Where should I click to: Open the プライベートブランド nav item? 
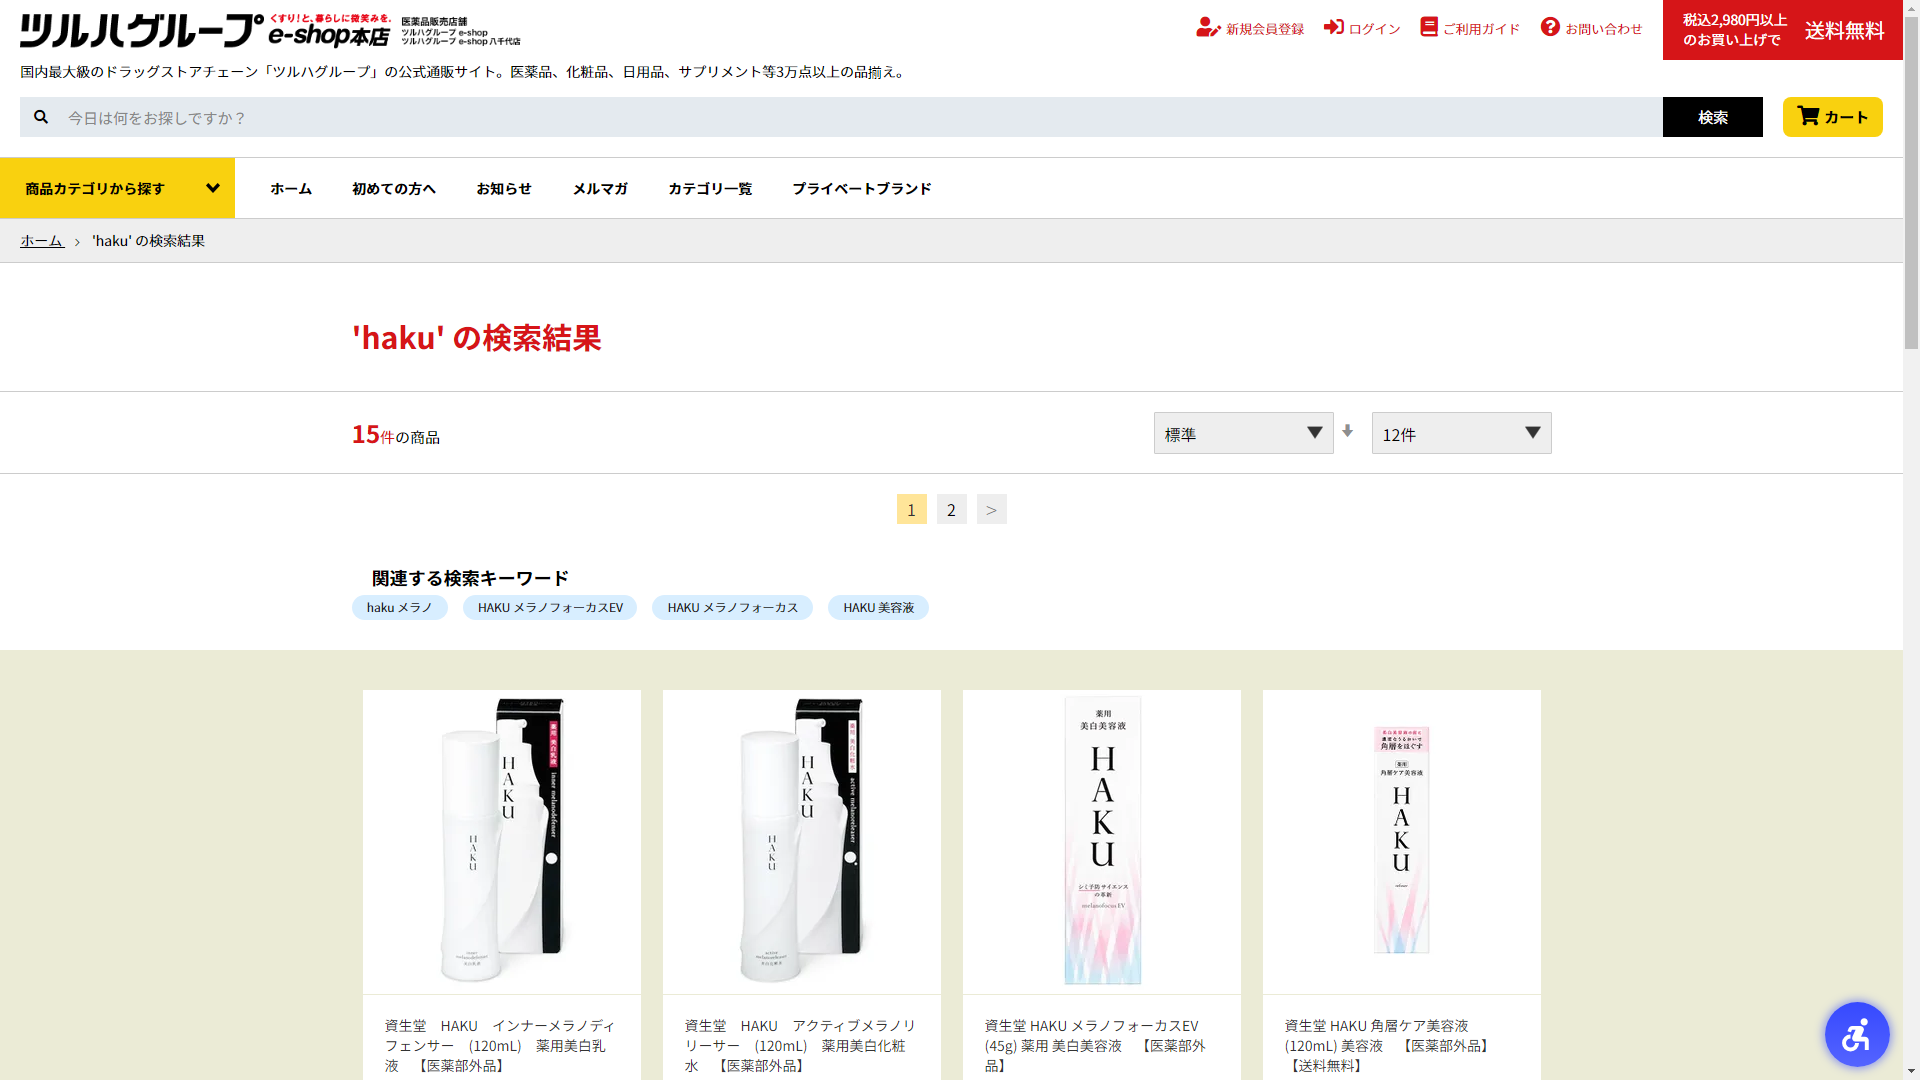click(861, 188)
